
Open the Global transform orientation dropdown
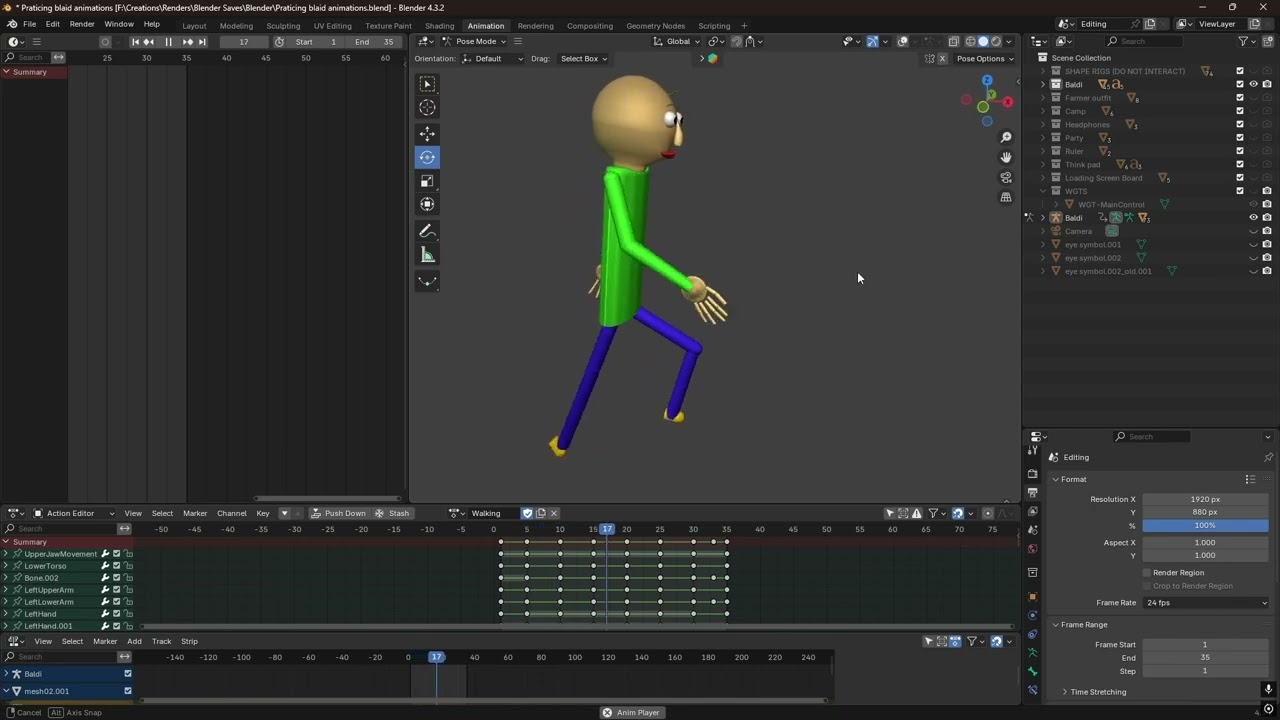[x=677, y=41]
